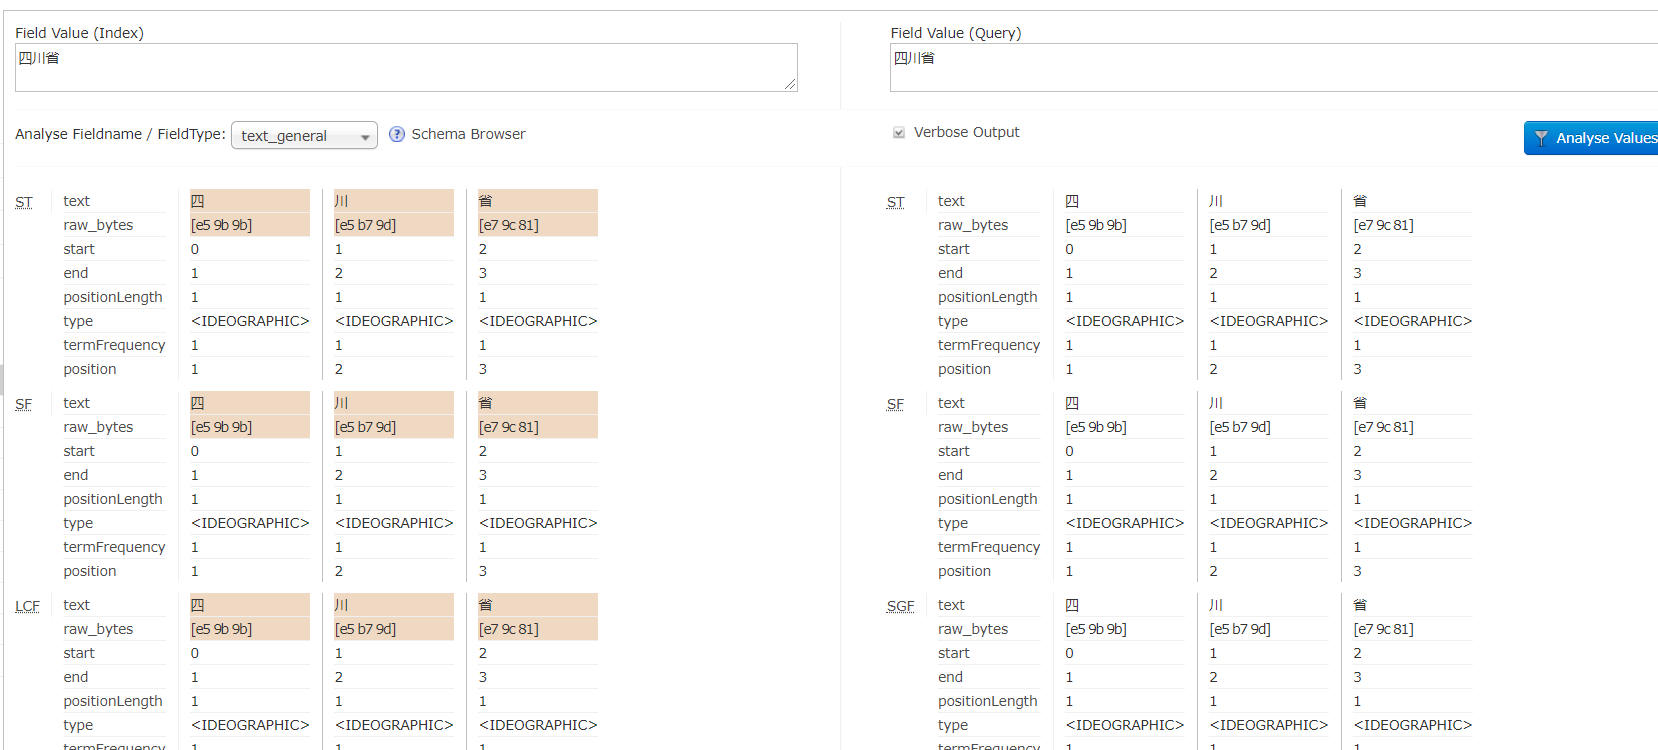
Task: Focus the Field Value (Query) text area
Action: pos(1274,67)
